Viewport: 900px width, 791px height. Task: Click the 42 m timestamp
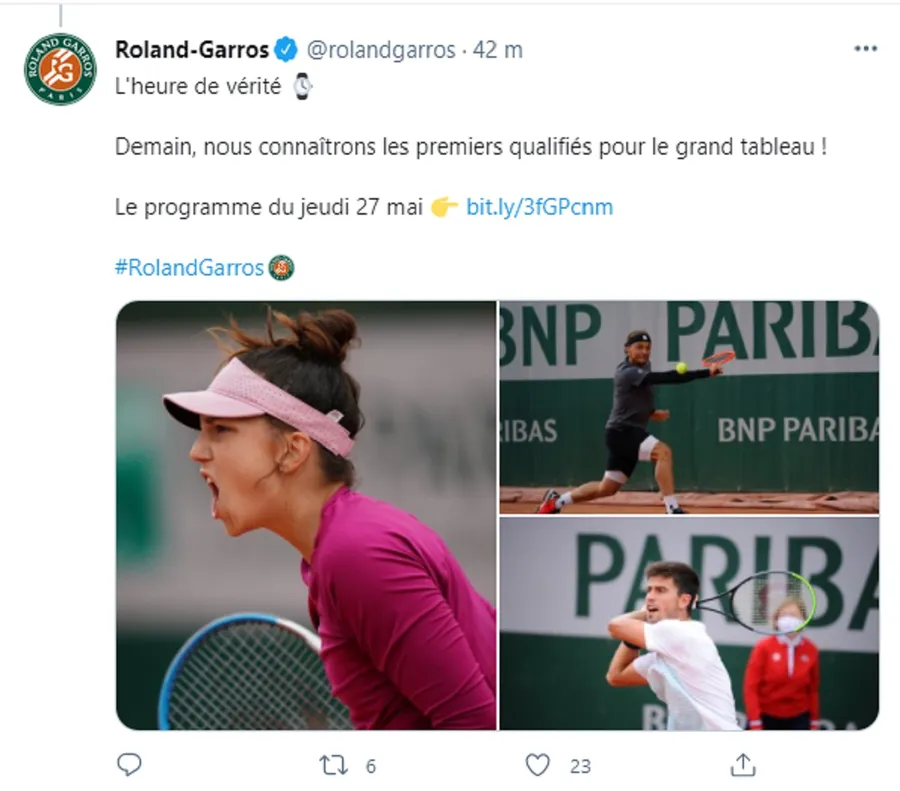click(498, 50)
